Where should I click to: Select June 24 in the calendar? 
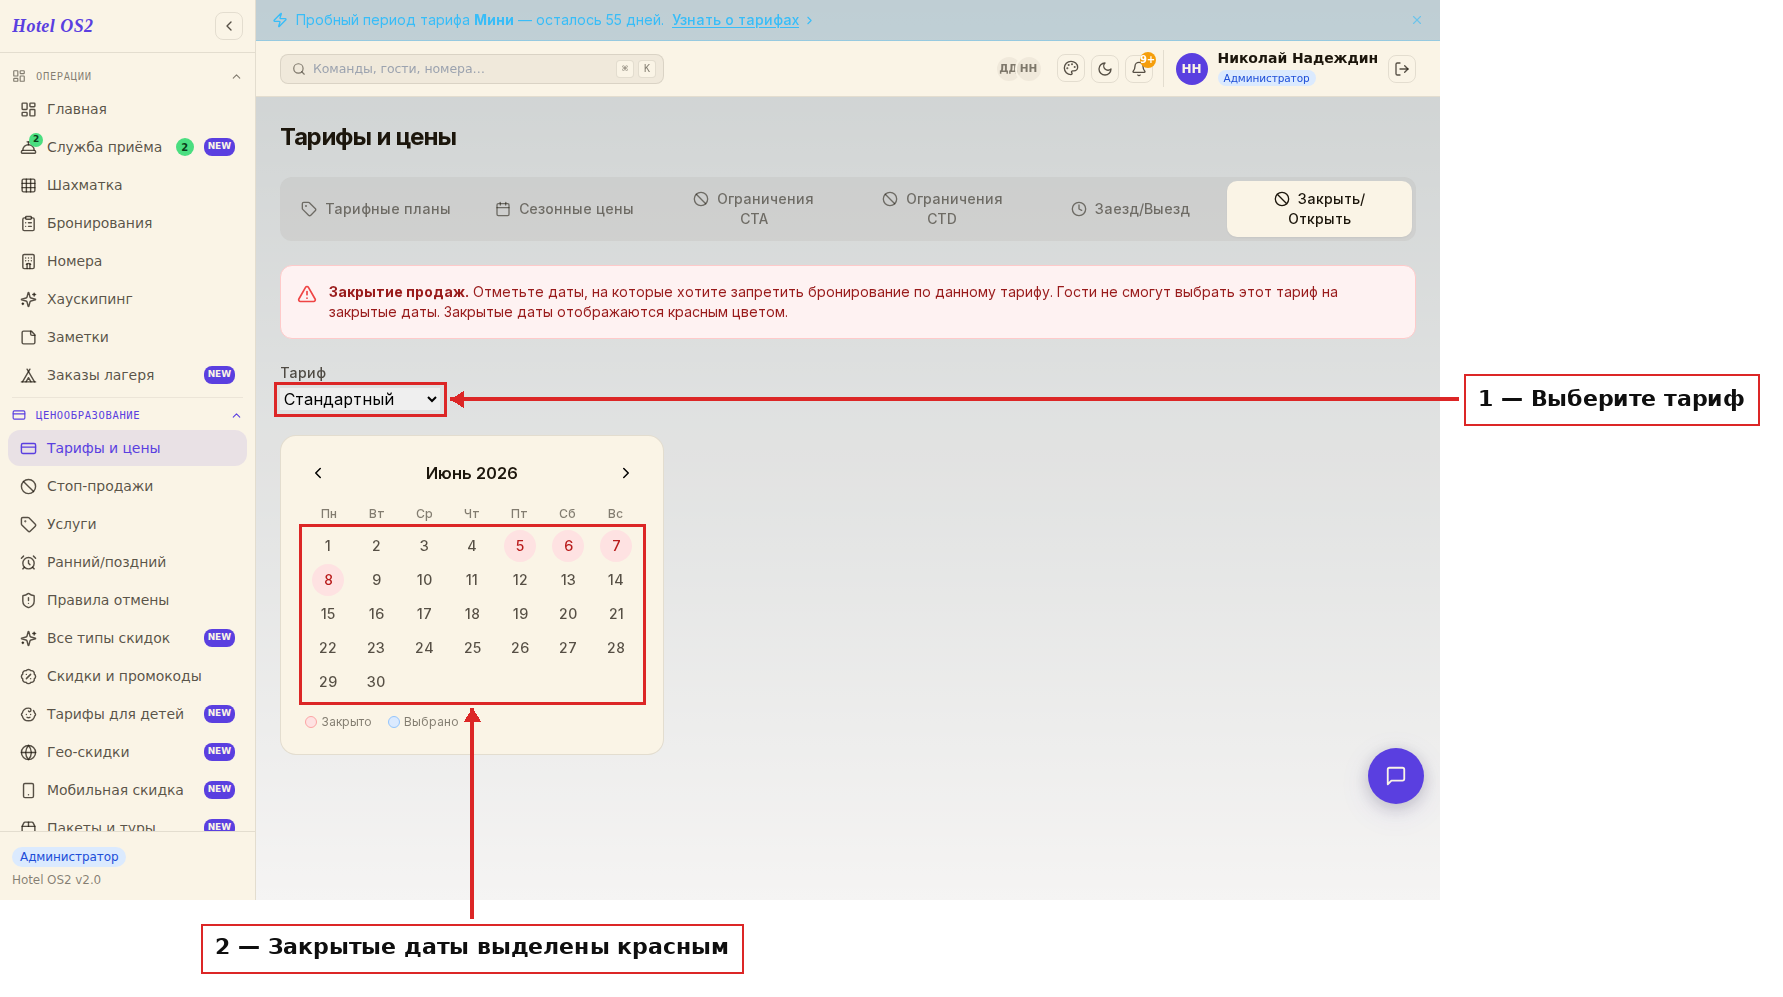click(424, 648)
